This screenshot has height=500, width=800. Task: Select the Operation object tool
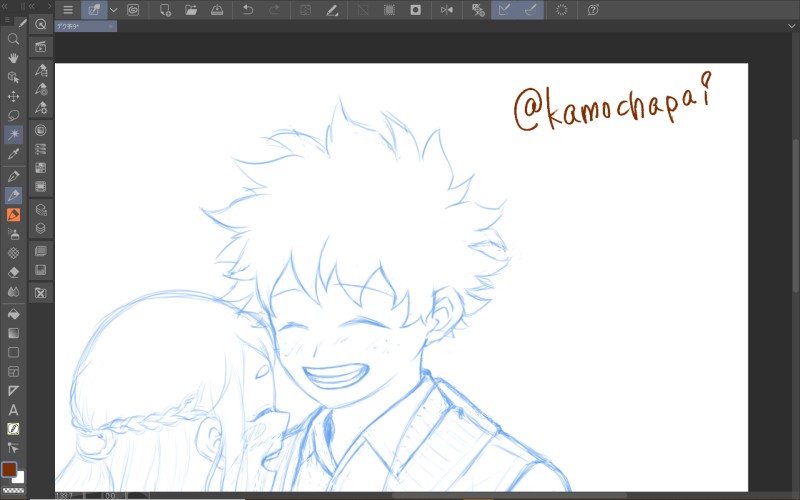pyautogui.click(x=13, y=77)
